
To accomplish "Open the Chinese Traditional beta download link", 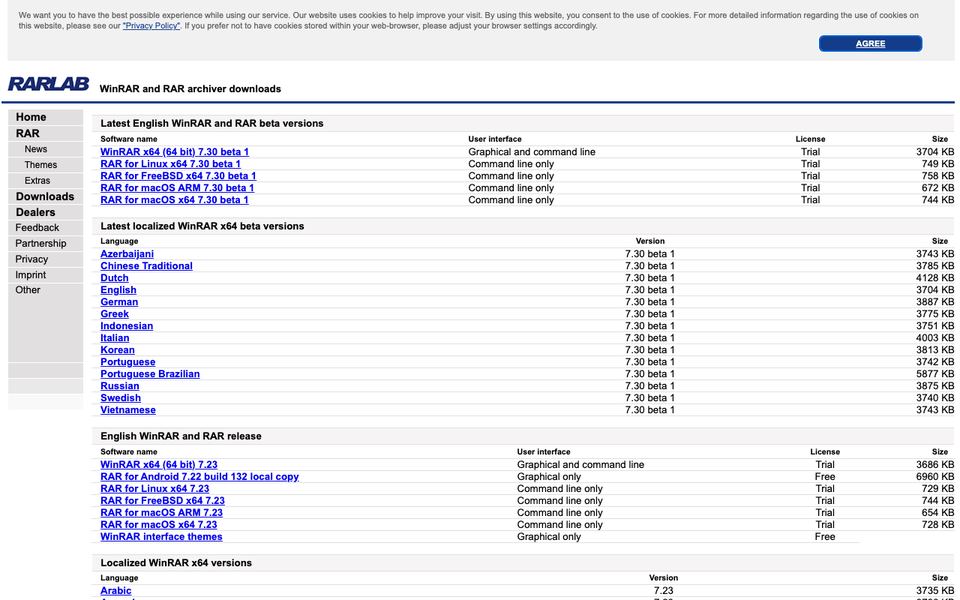I will pos(146,266).
